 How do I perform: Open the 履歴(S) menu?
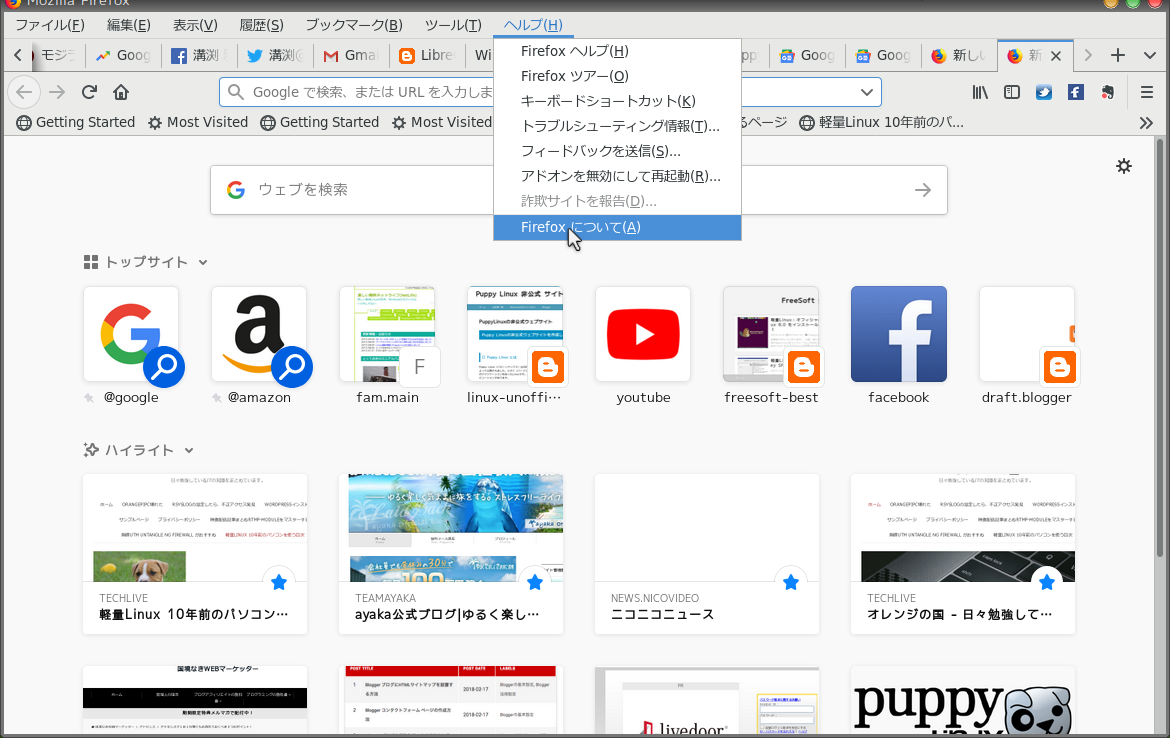point(261,25)
